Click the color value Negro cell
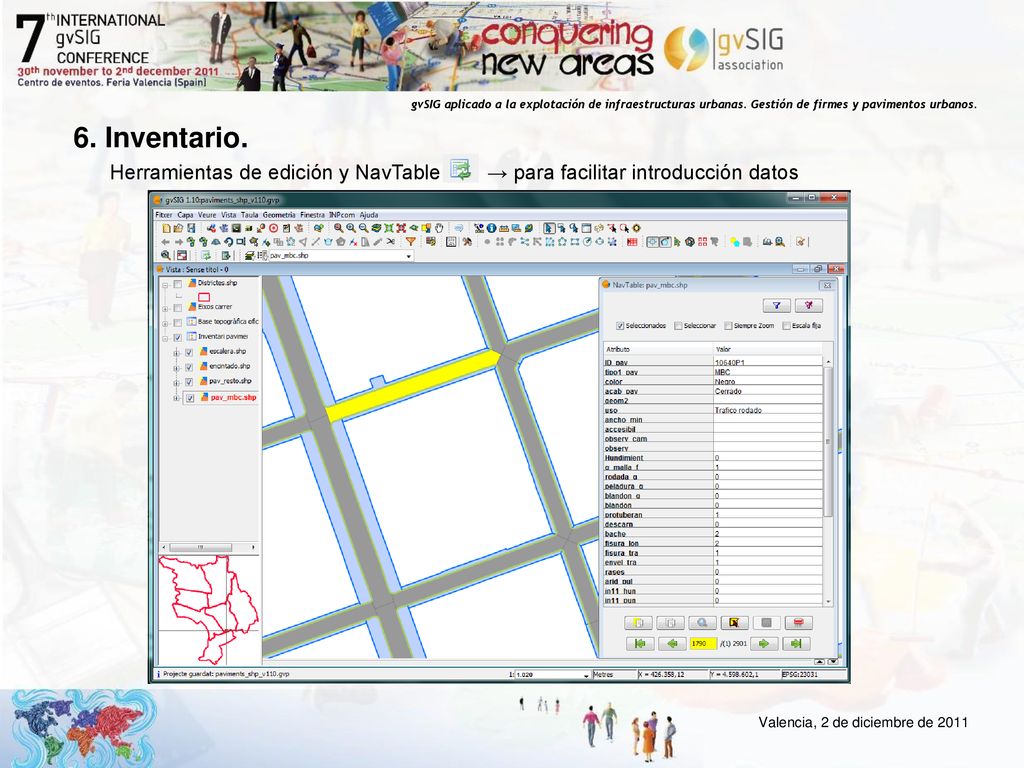This screenshot has height=768, width=1024. coord(768,381)
